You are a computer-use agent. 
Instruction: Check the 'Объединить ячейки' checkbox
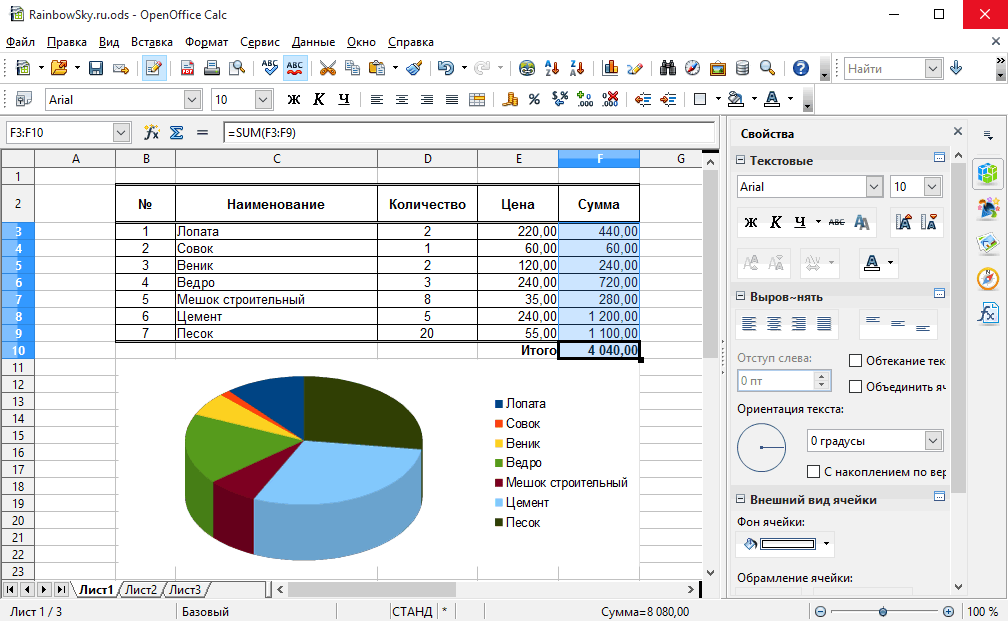(x=855, y=386)
